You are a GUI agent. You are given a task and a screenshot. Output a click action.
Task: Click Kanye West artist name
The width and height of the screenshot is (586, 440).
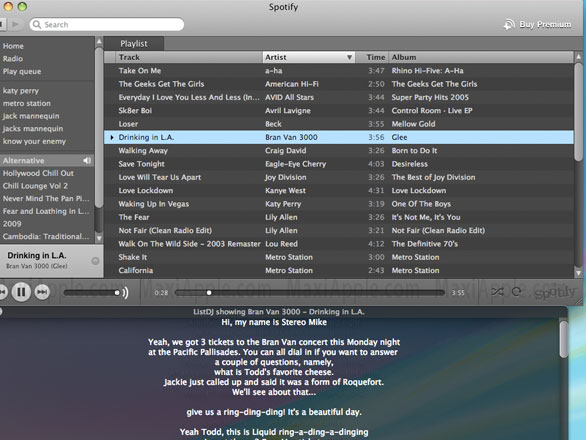[285, 191]
